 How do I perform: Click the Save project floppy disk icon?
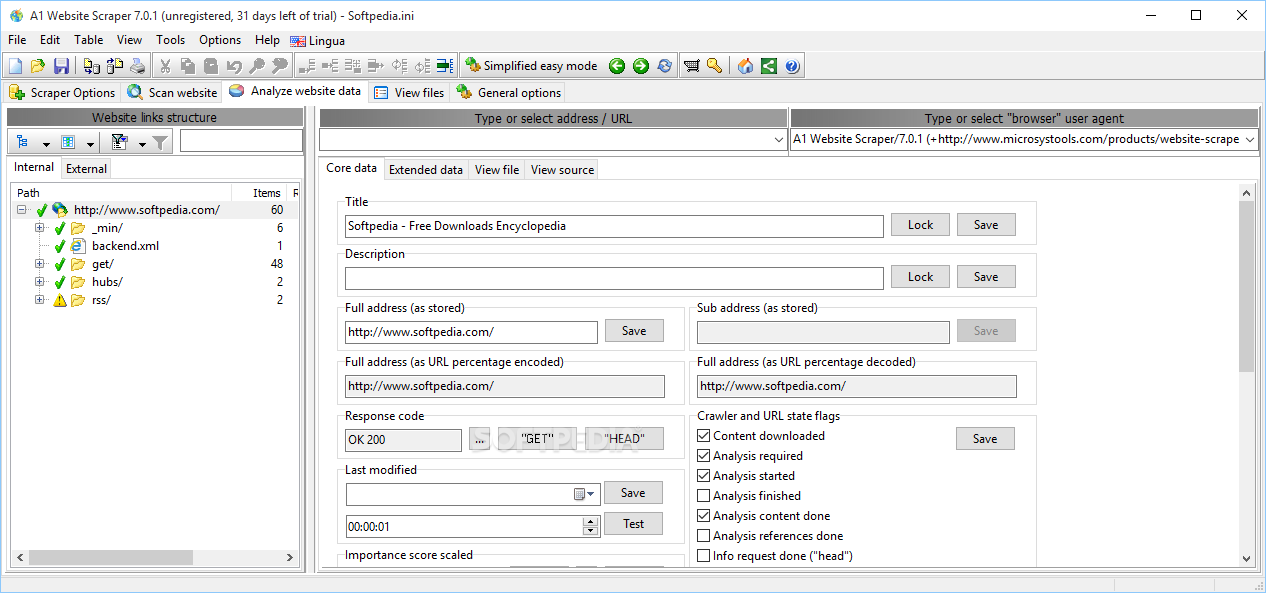point(61,66)
